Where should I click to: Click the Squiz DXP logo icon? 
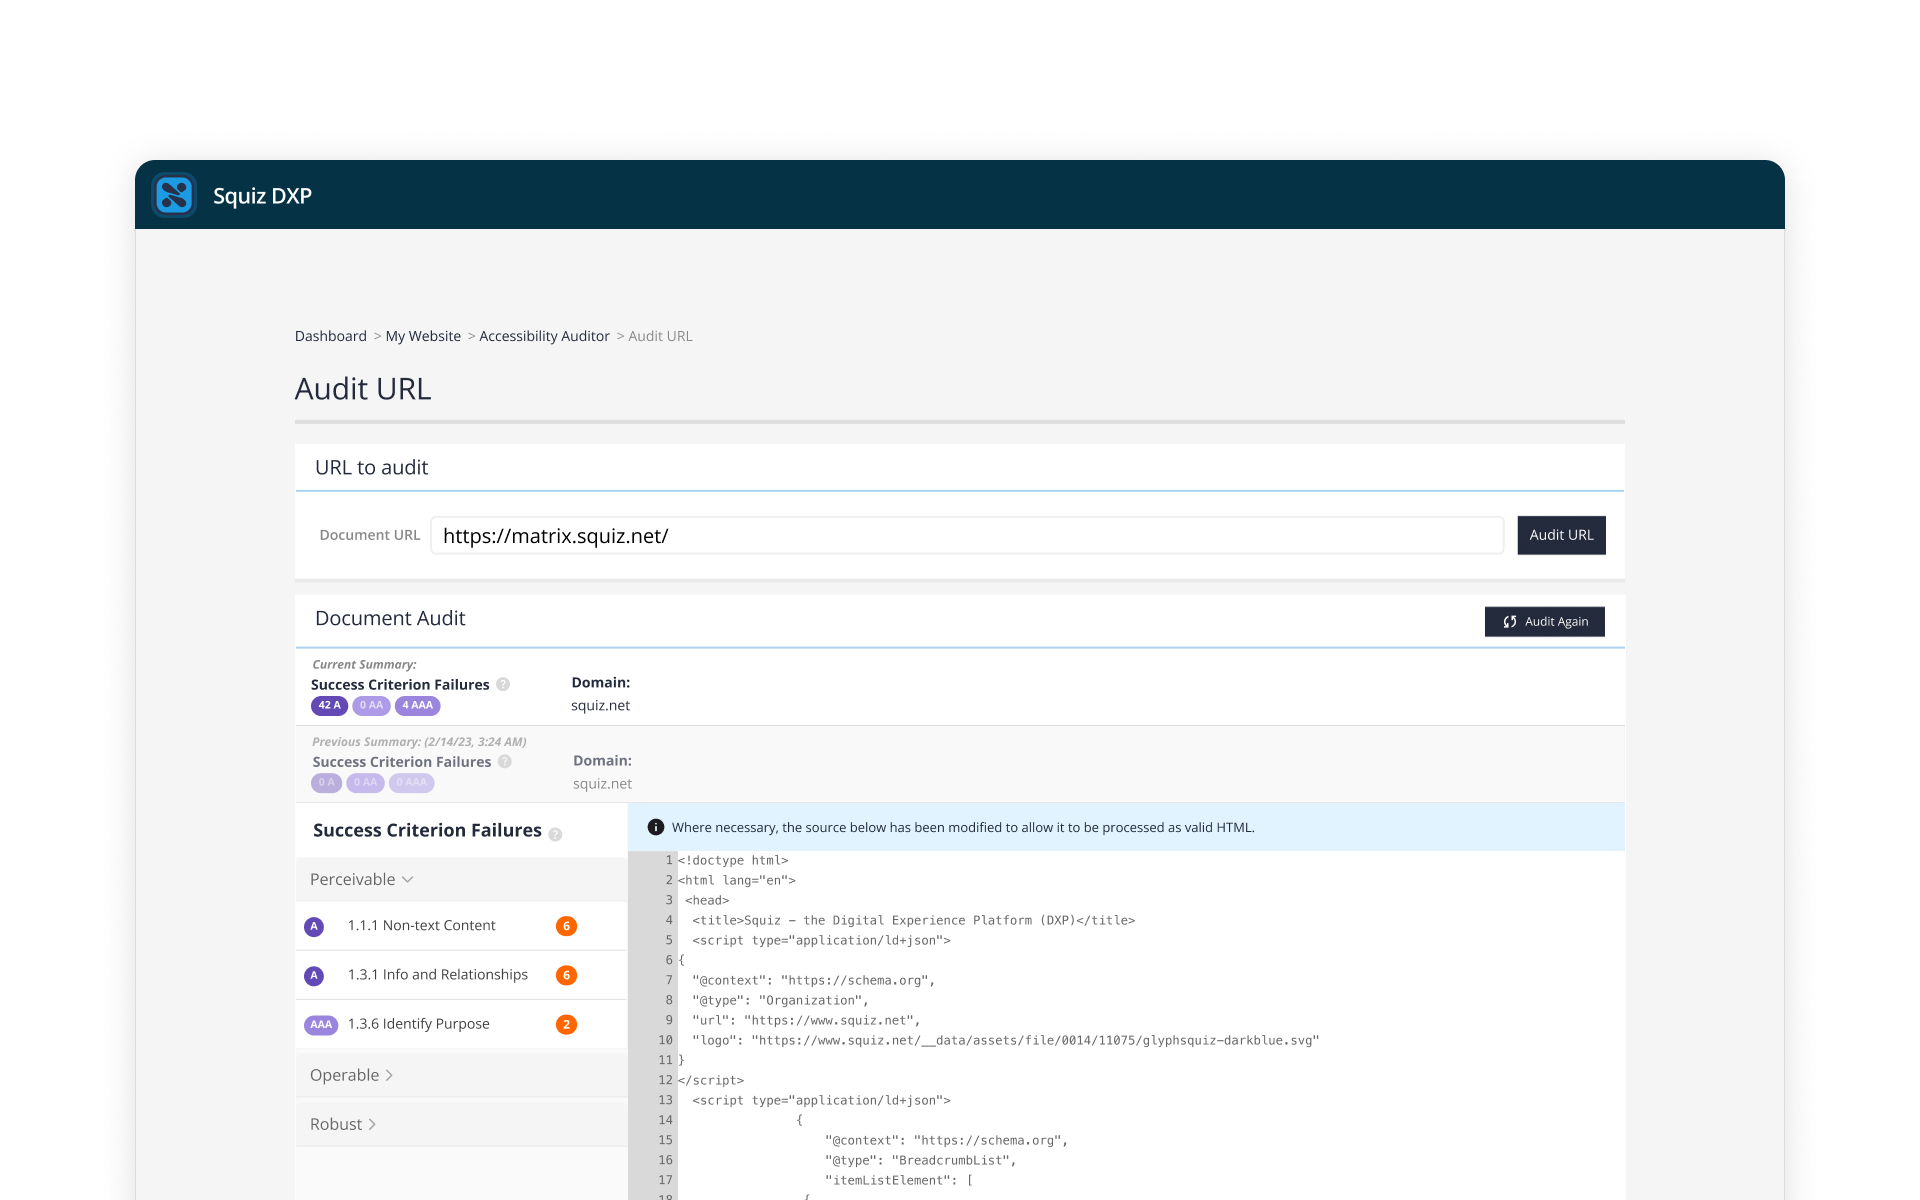(x=174, y=195)
